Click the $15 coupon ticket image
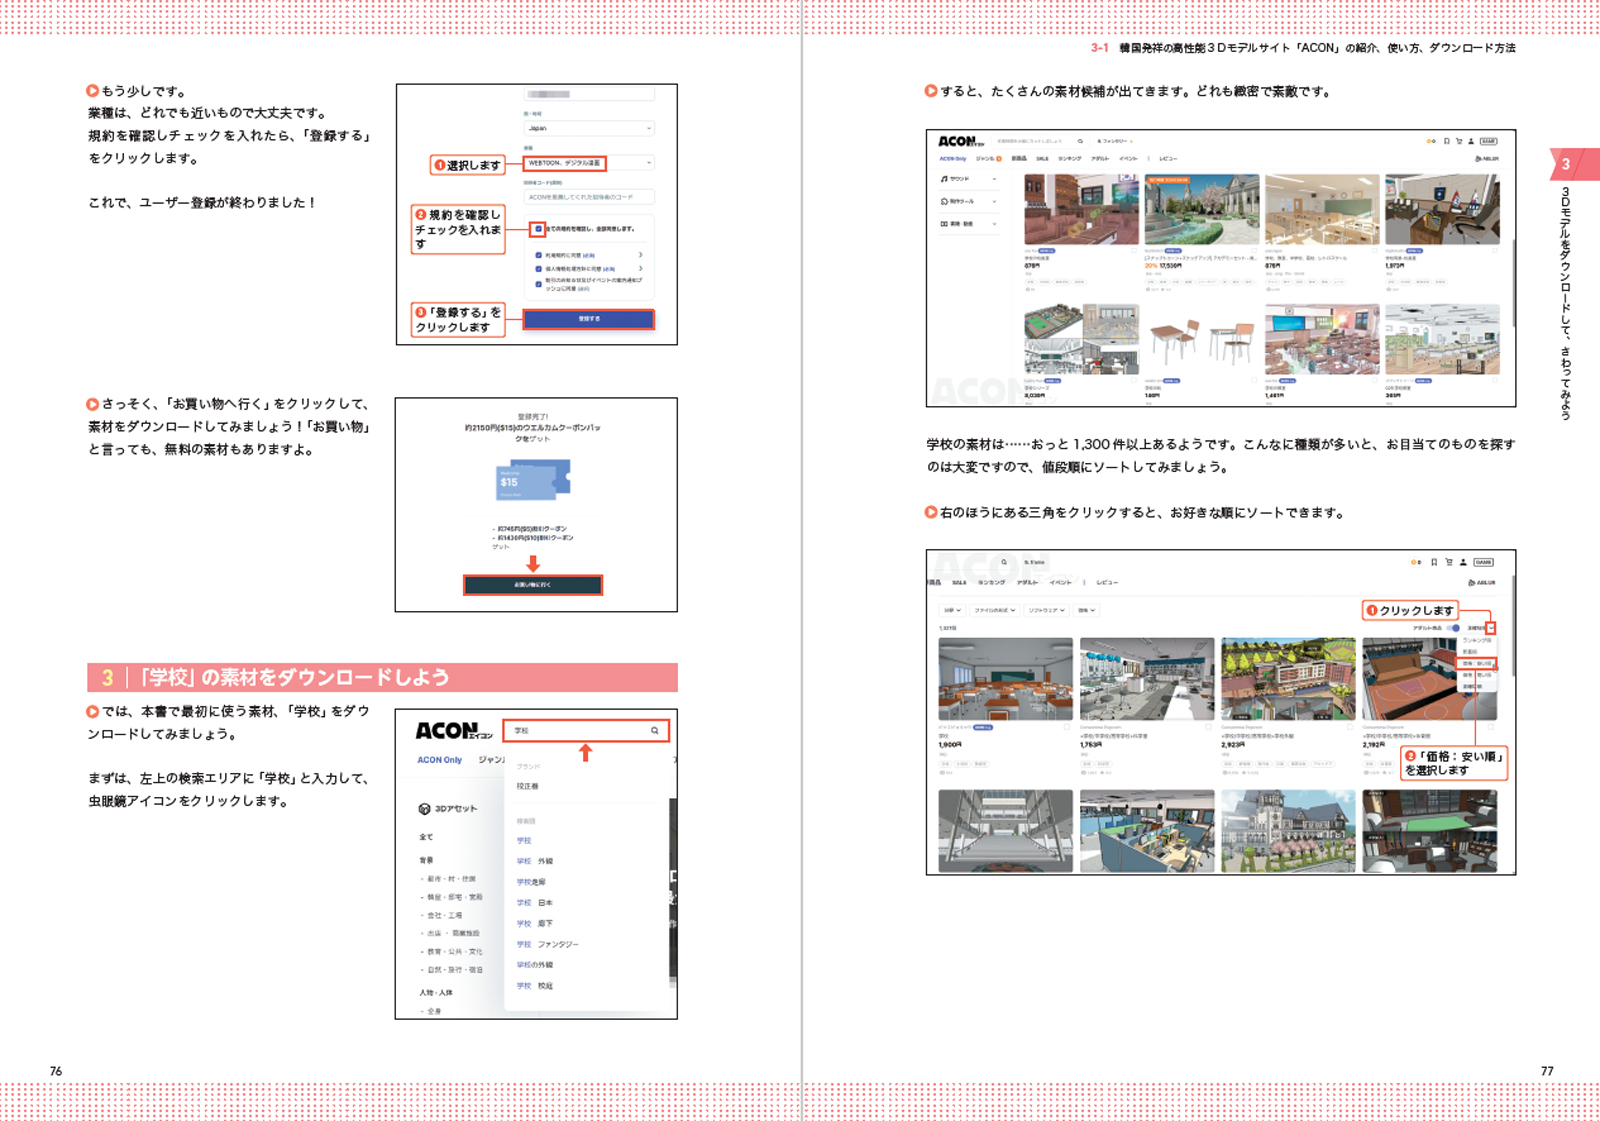The width and height of the screenshot is (1600, 1121). [533, 481]
